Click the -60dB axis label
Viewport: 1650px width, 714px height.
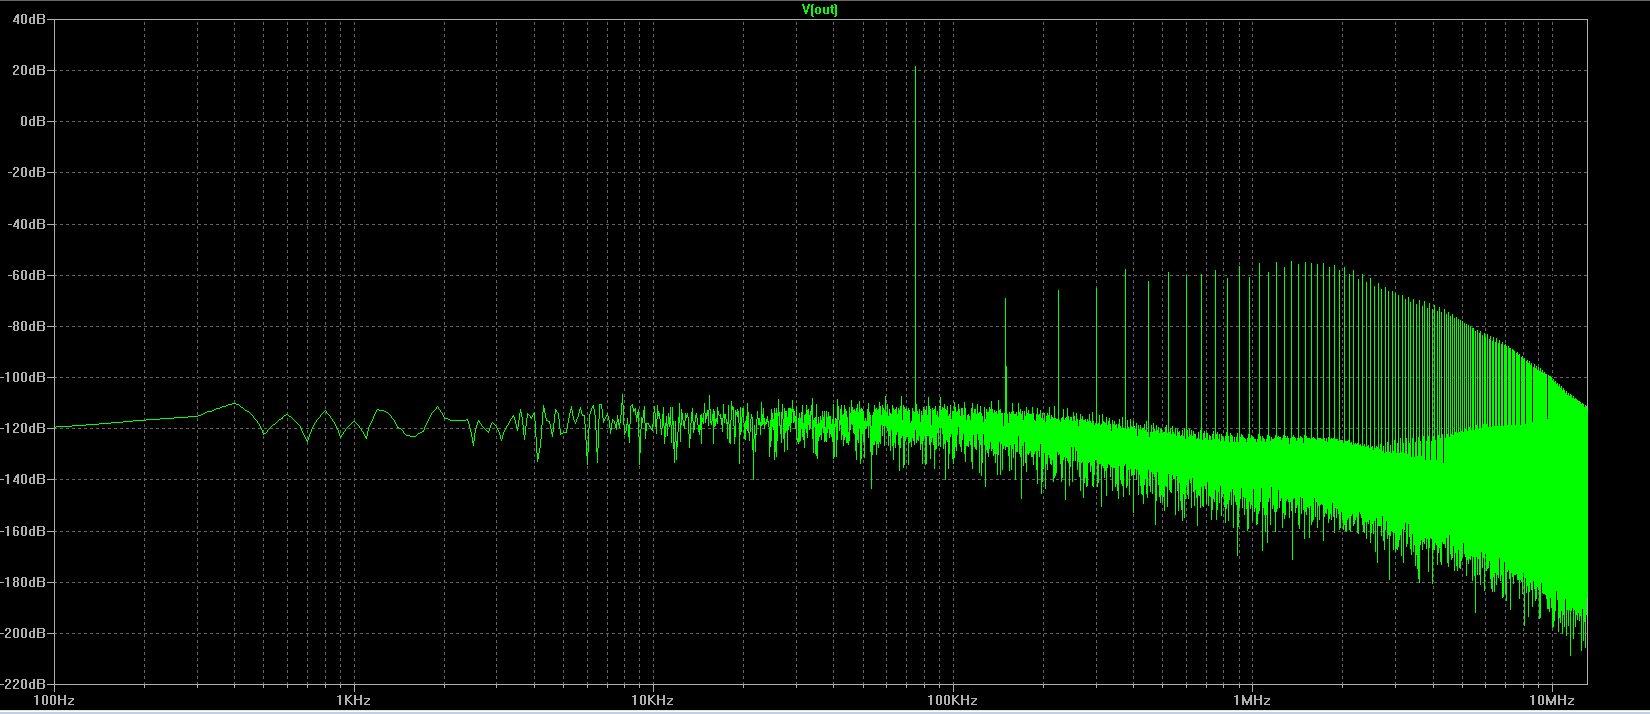coord(28,275)
